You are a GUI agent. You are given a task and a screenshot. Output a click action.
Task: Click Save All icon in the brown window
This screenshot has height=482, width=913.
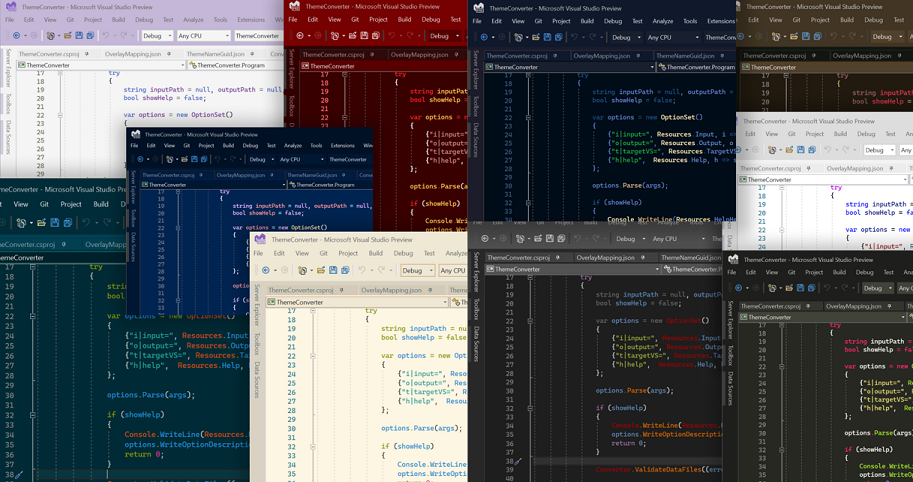point(816,36)
